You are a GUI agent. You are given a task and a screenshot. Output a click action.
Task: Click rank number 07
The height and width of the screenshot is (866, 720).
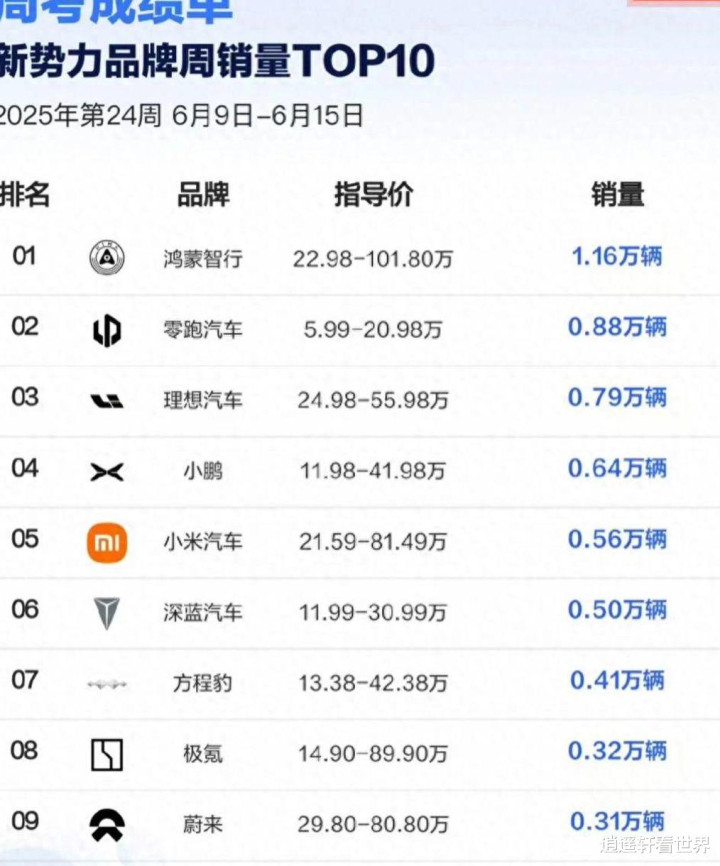25,680
